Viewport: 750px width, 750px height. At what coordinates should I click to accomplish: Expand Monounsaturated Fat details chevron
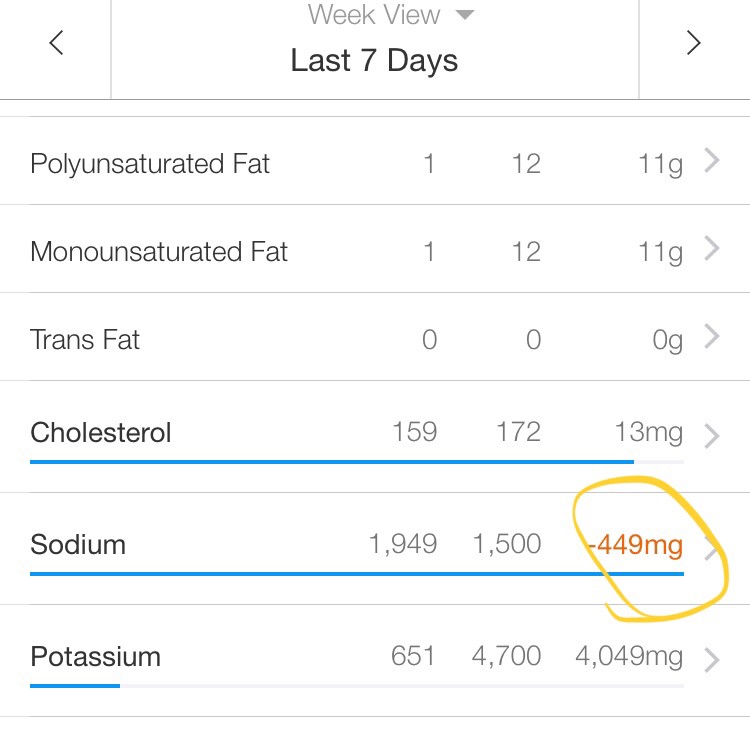pos(712,249)
